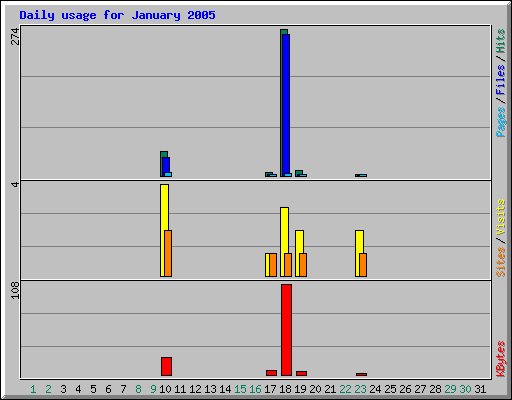Select the orange Sites bar for day 18
This screenshot has width=512, height=400.
(x=288, y=265)
